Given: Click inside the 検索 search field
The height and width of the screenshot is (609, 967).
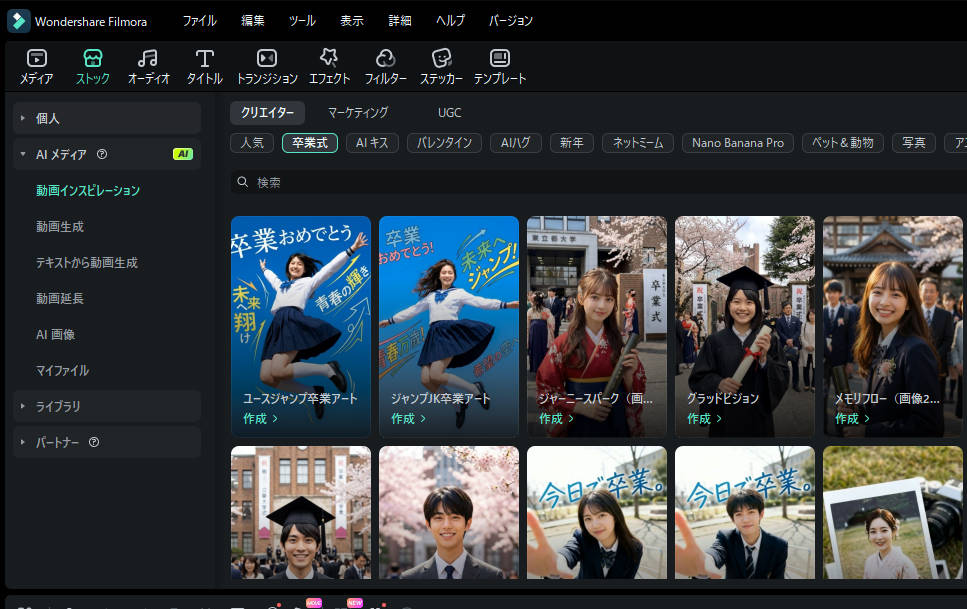Looking at the screenshot, I should pyautogui.click(x=400, y=181).
